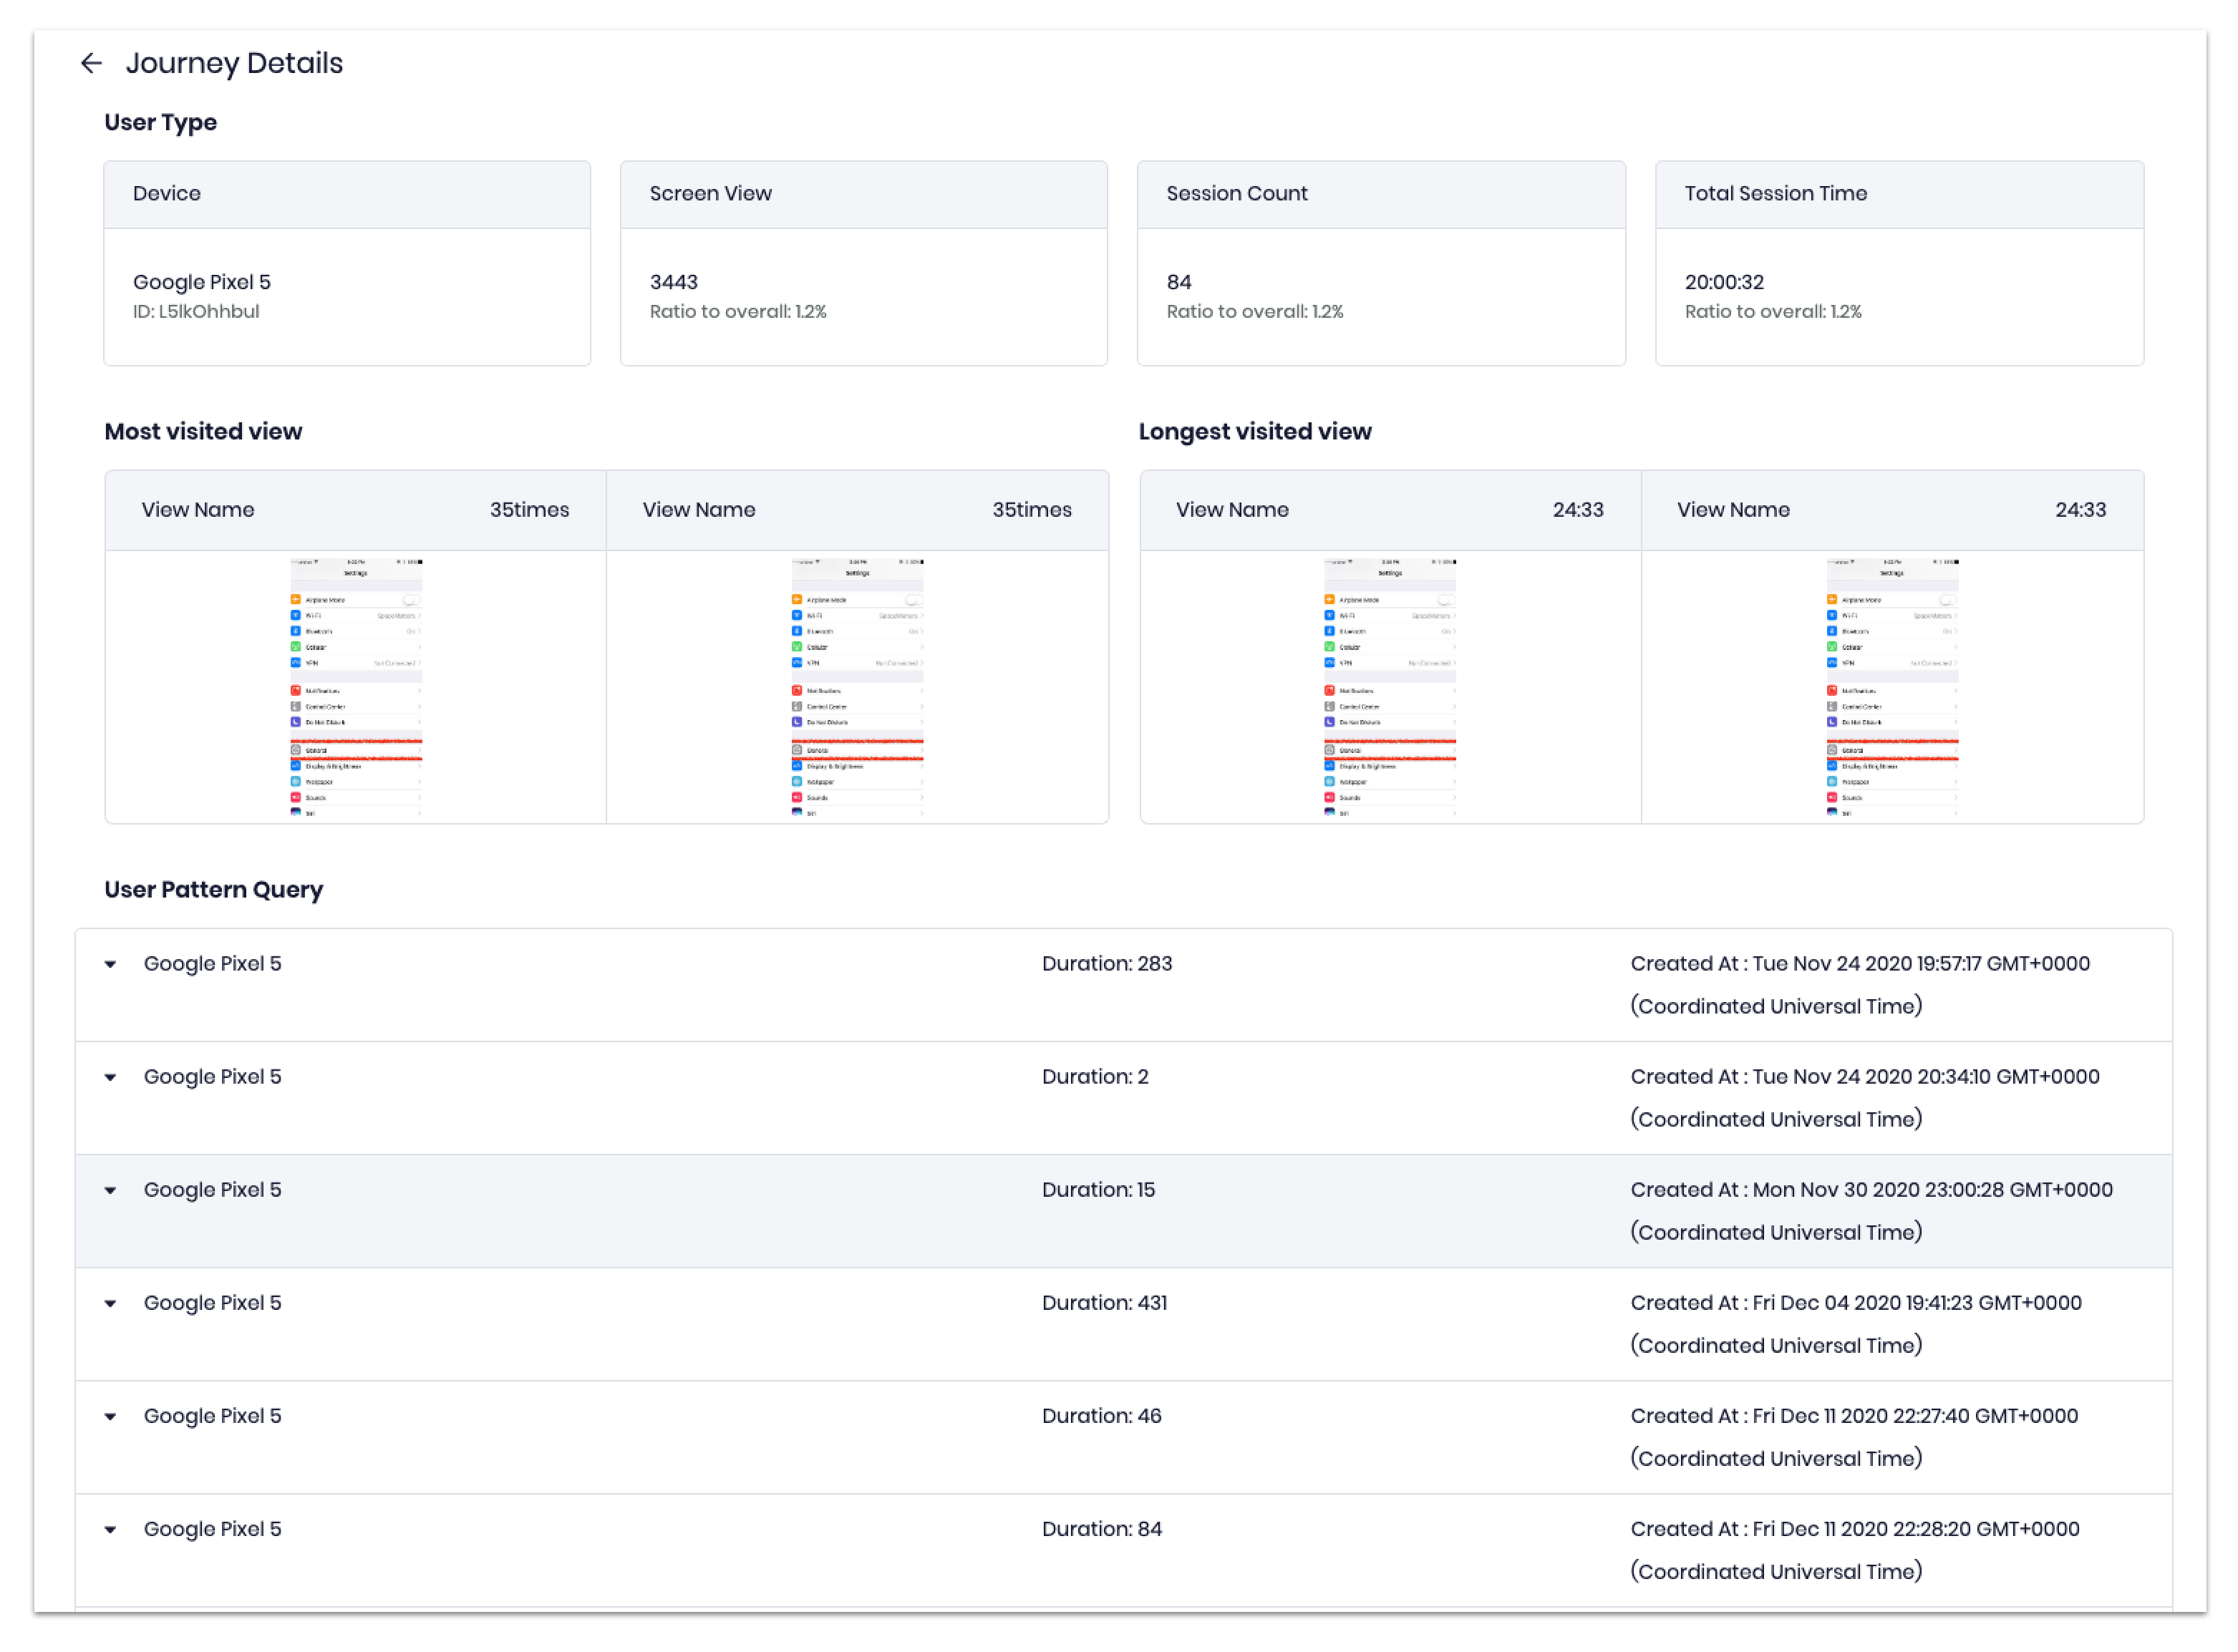Image resolution: width=2238 pixels, height=1652 pixels.
Task: Click the Screen View card showing 3443
Action: pyautogui.click(x=863, y=264)
